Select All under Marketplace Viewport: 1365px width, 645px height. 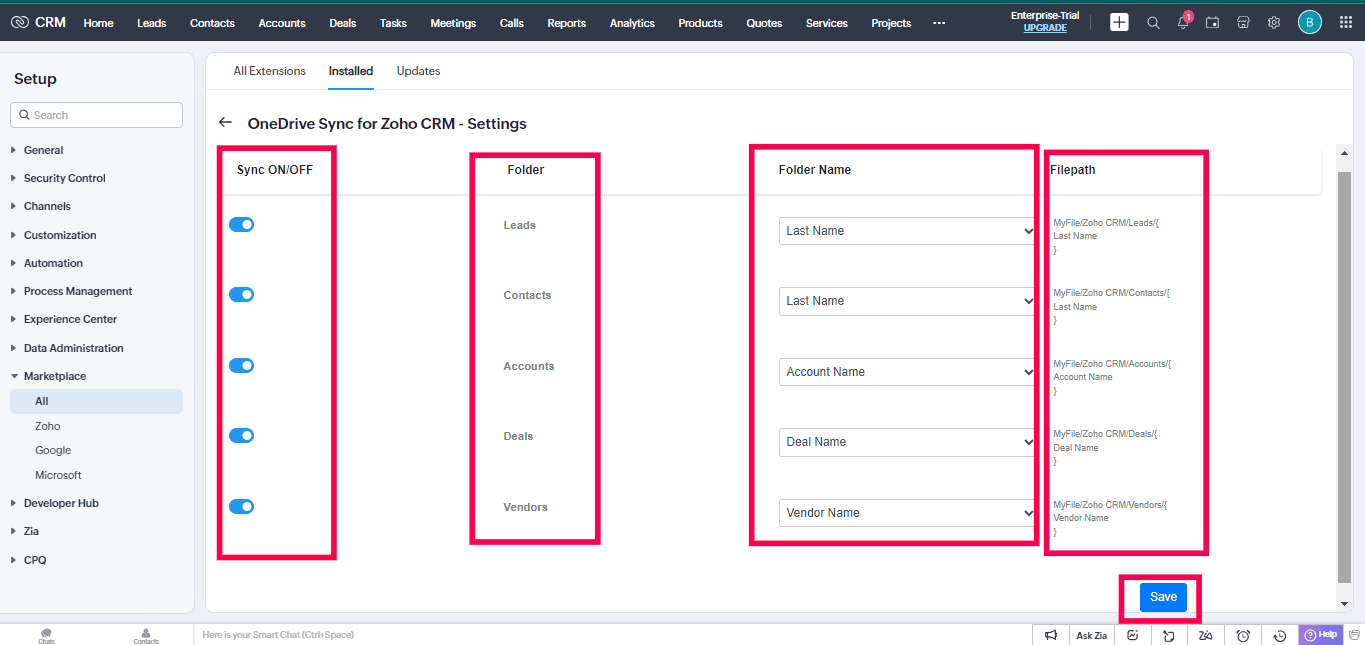pos(96,401)
